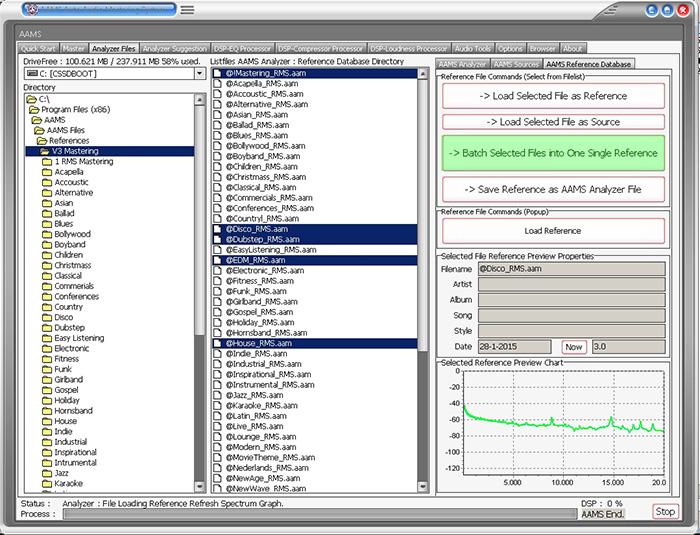700x535 pixels.
Task: Select @Karaoke_RMS.aam in the file list
Action: pyautogui.click(x=315, y=405)
